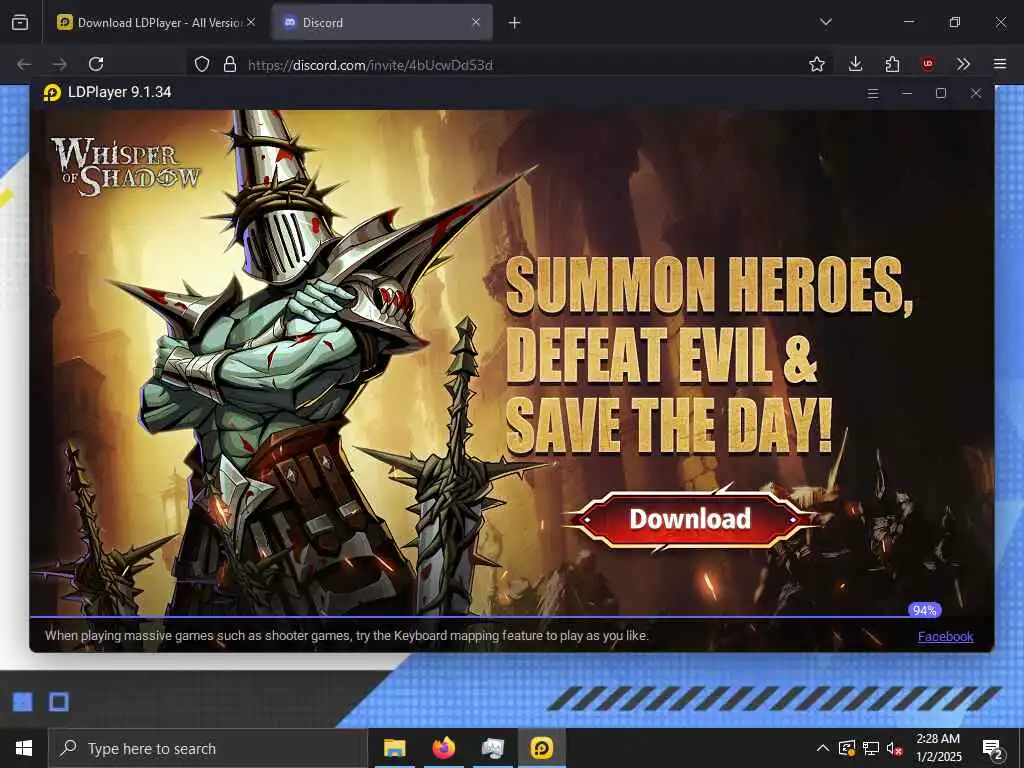Click the taskbar search box
Viewport: 1024px width, 768px height.
click(x=208, y=748)
